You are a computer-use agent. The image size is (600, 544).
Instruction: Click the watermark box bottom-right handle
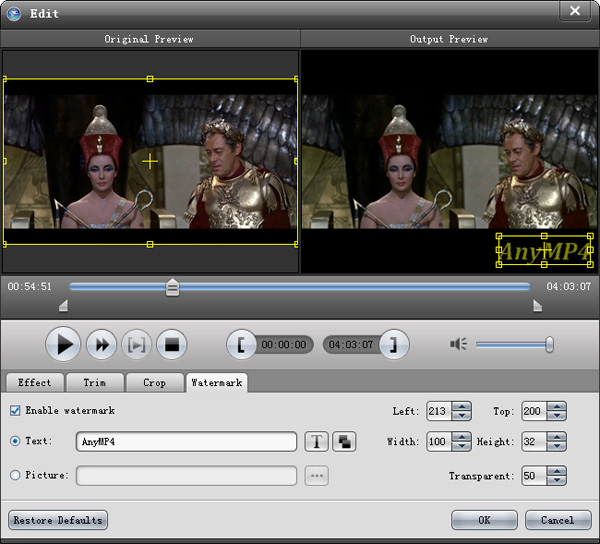[590, 264]
